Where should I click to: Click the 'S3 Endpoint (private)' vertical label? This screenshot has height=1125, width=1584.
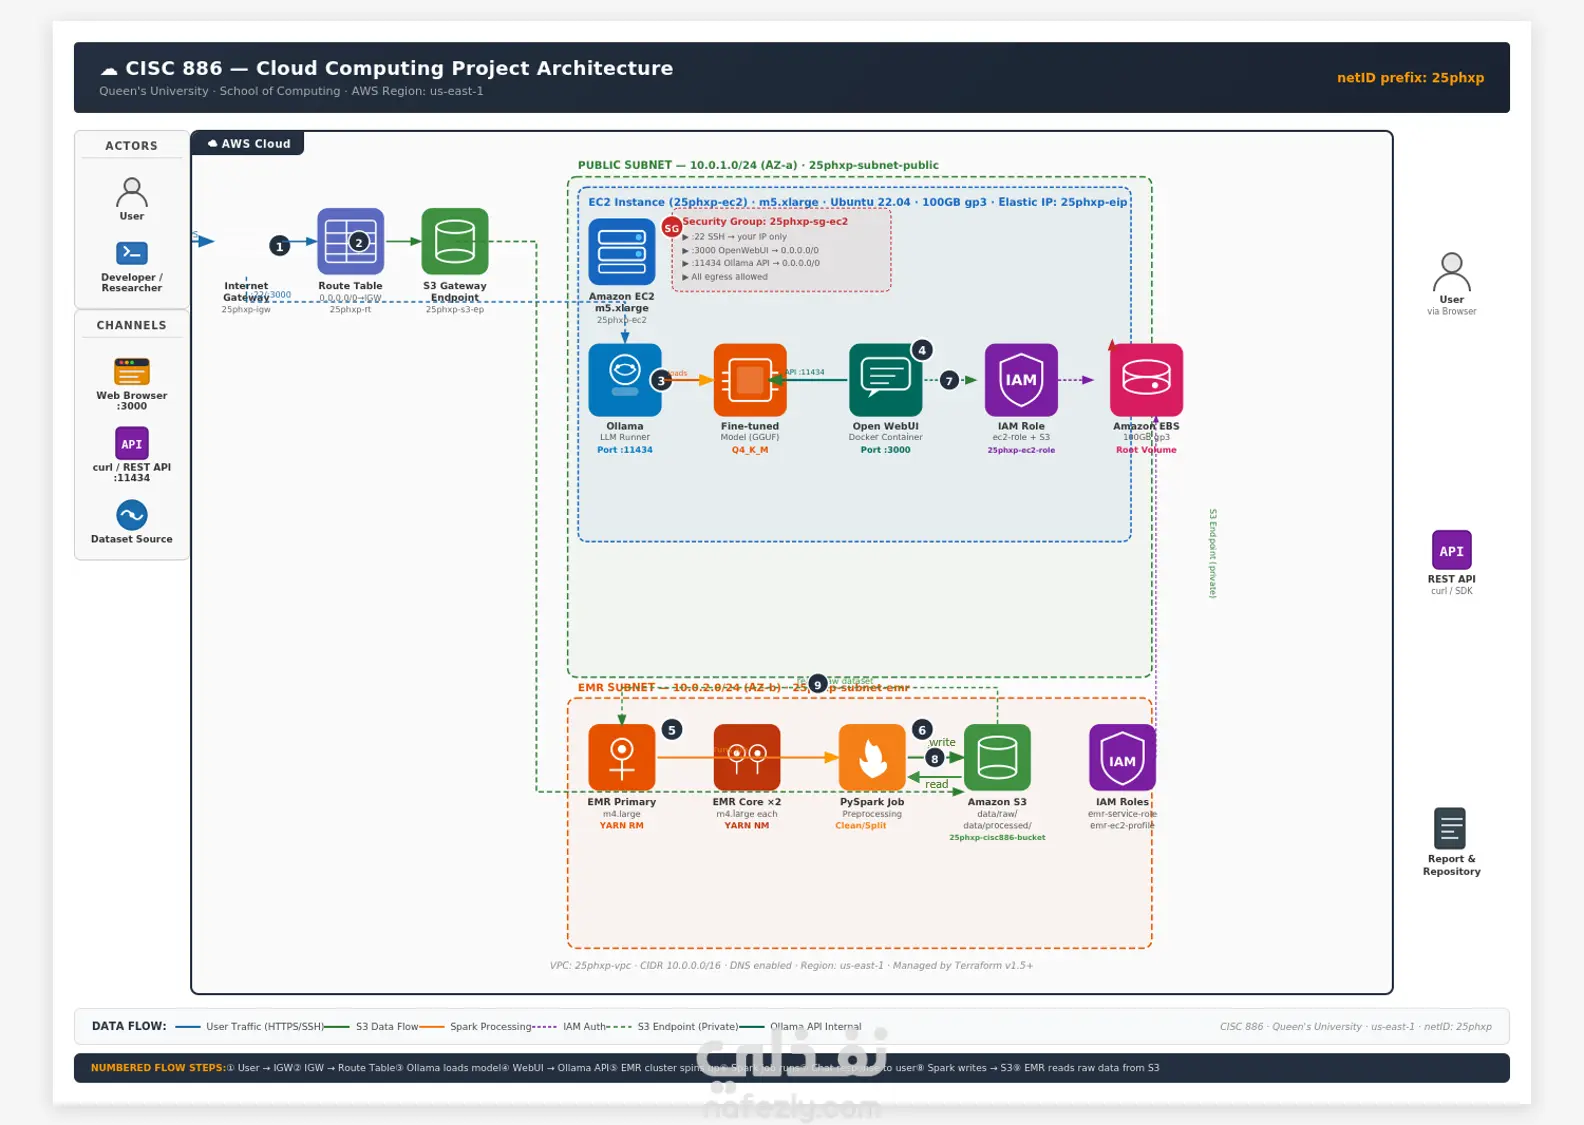pos(1213,554)
